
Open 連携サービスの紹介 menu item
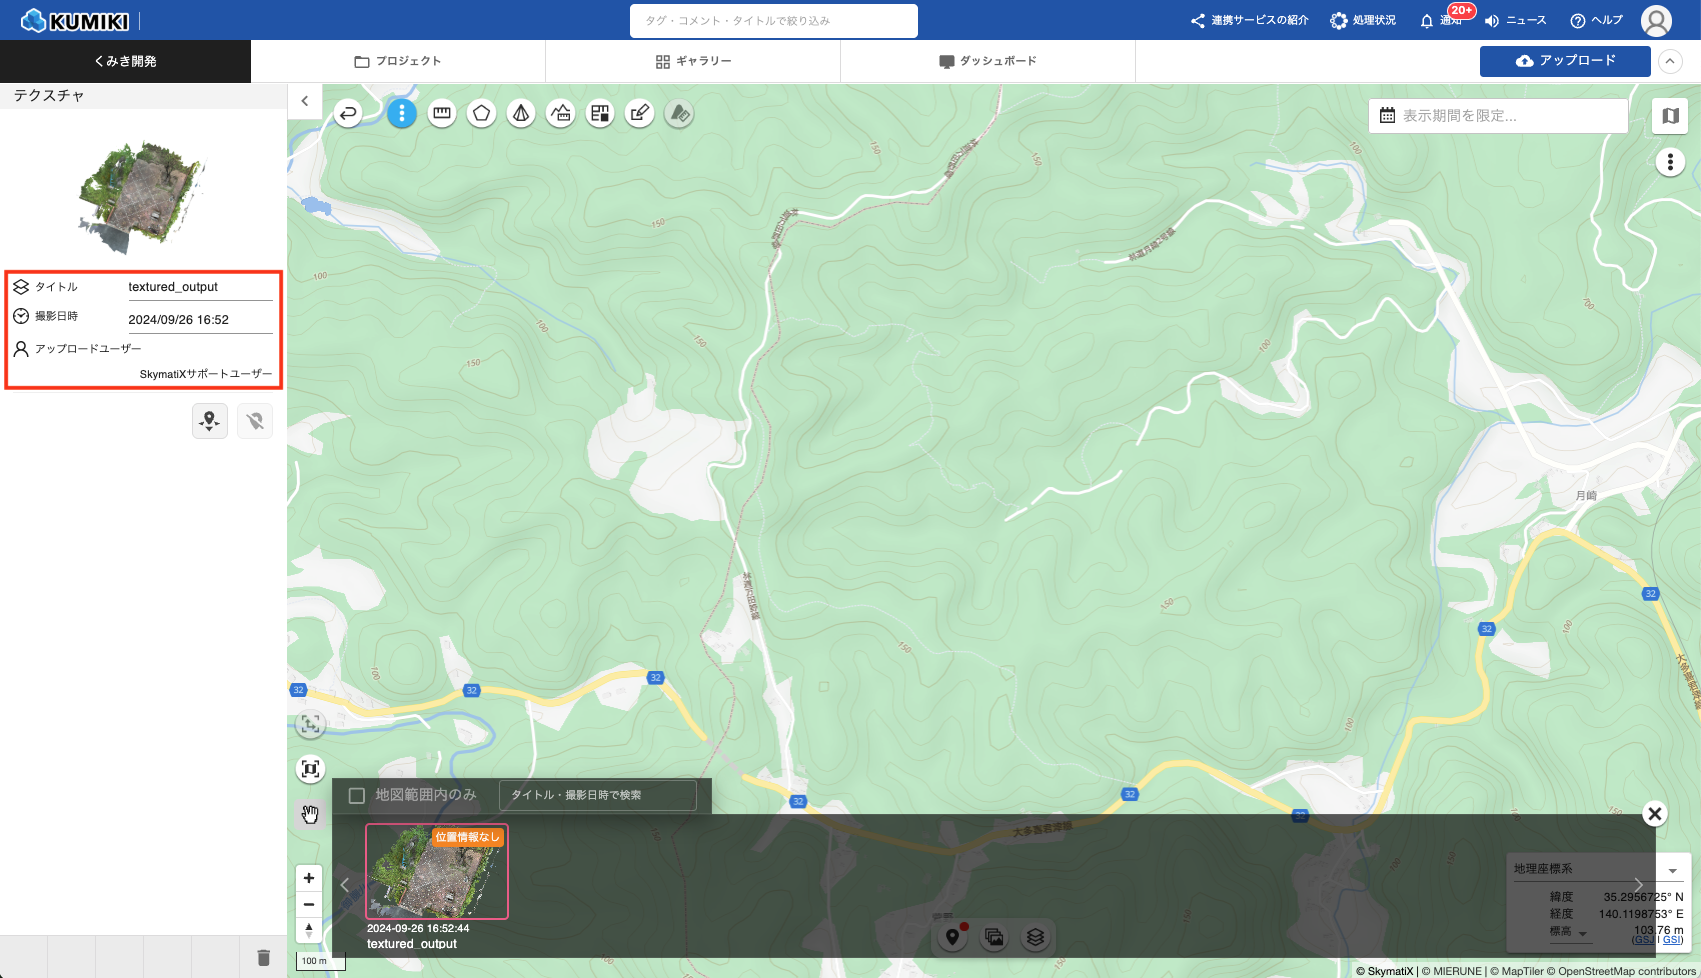tap(1249, 20)
